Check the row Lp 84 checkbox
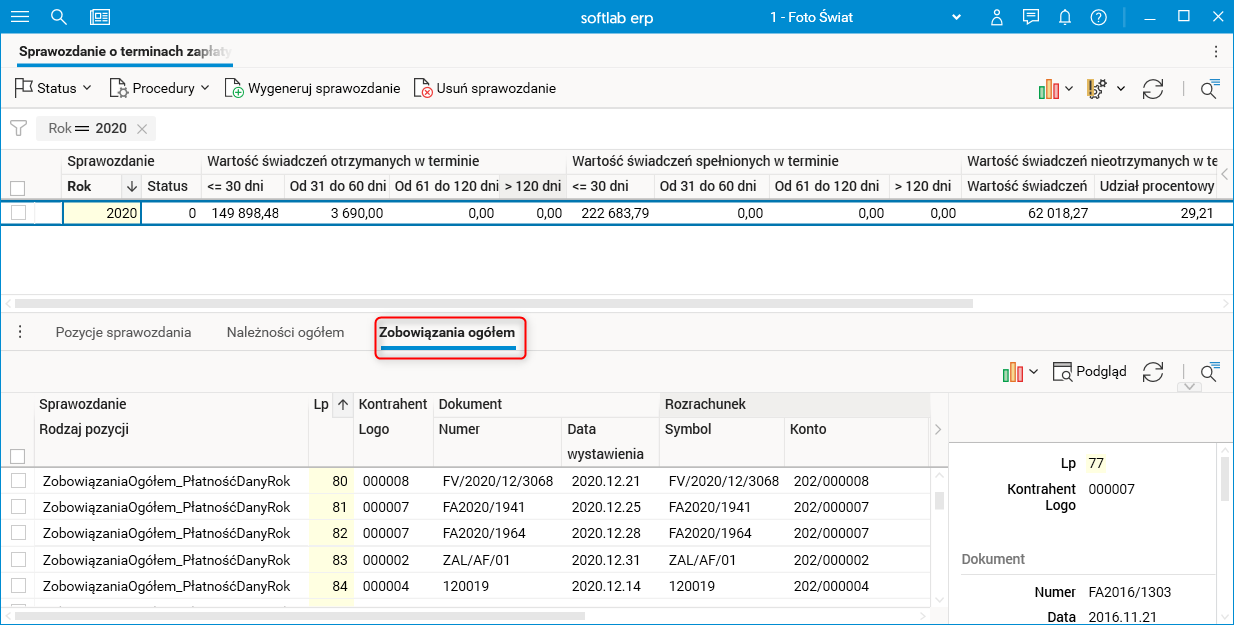1234x625 pixels. pyautogui.click(x=18, y=586)
